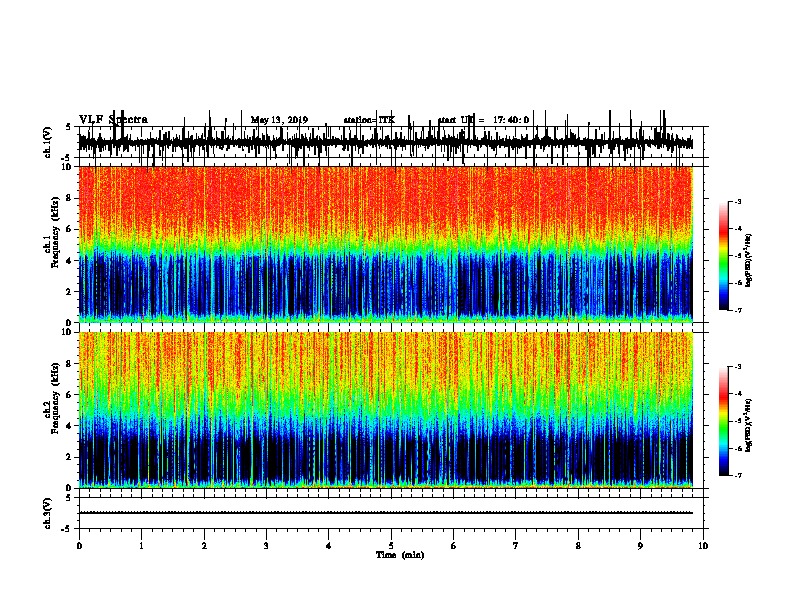This screenshot has width=792, height=612.
Task: Click the "1" tick on time axis
Action: [x=141, y=546]
